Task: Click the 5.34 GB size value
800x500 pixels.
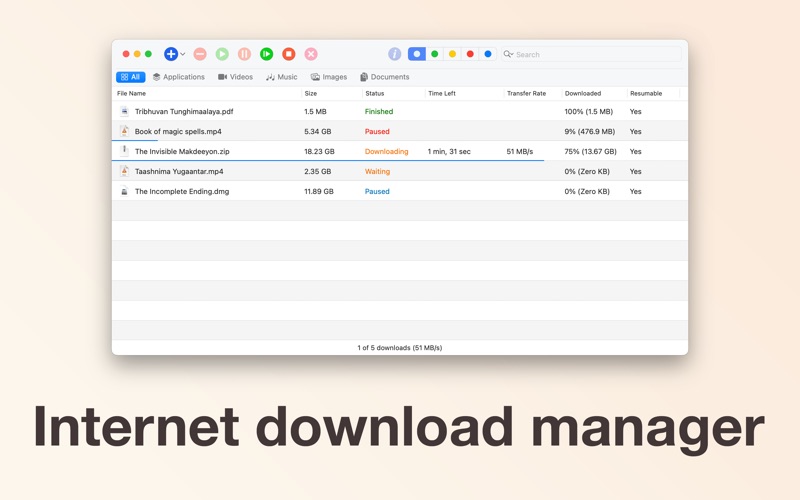Action: click(317, 131)
